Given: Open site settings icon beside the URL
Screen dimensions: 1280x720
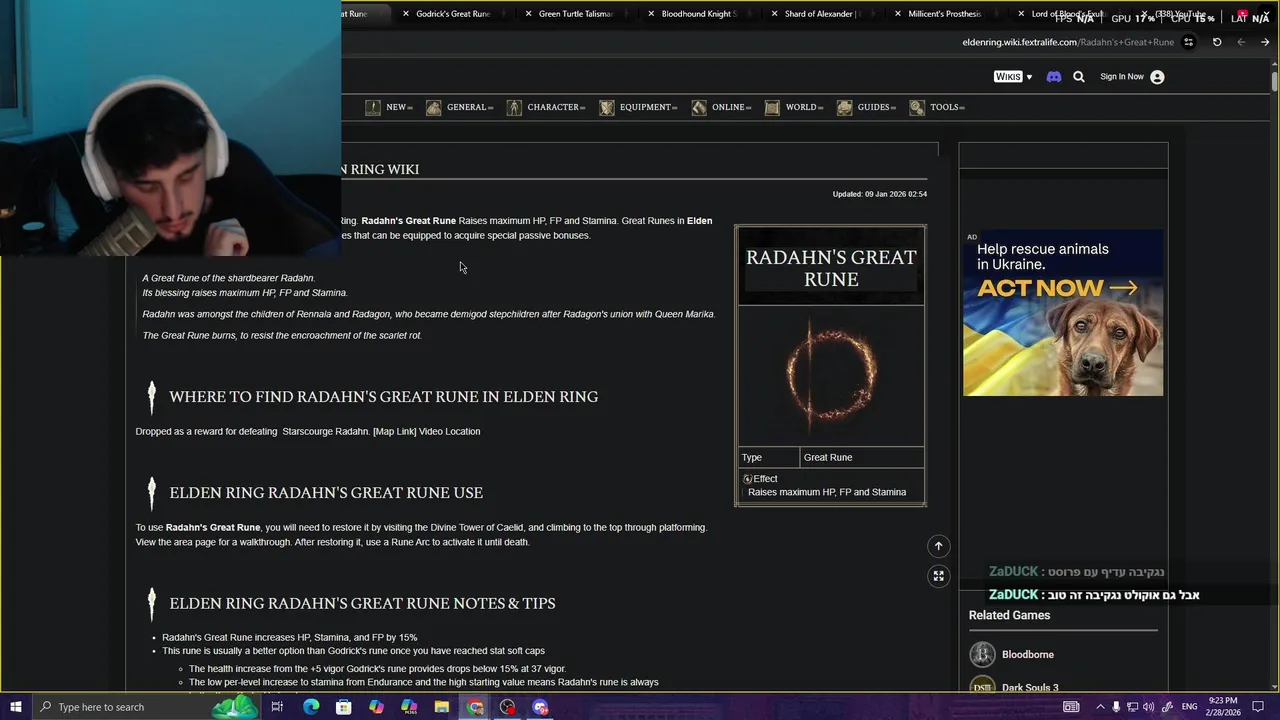Looking at the screenshot, I should [x=1188, y=42].
